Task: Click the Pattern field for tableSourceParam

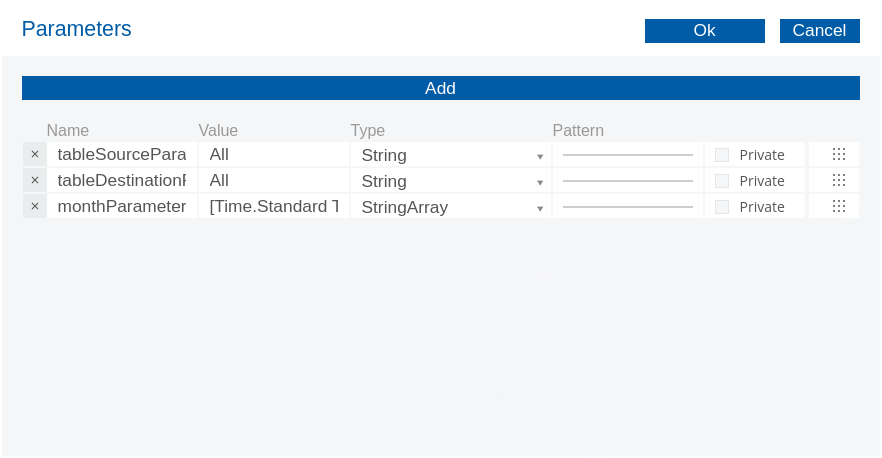Action: (x=627, y=154)
